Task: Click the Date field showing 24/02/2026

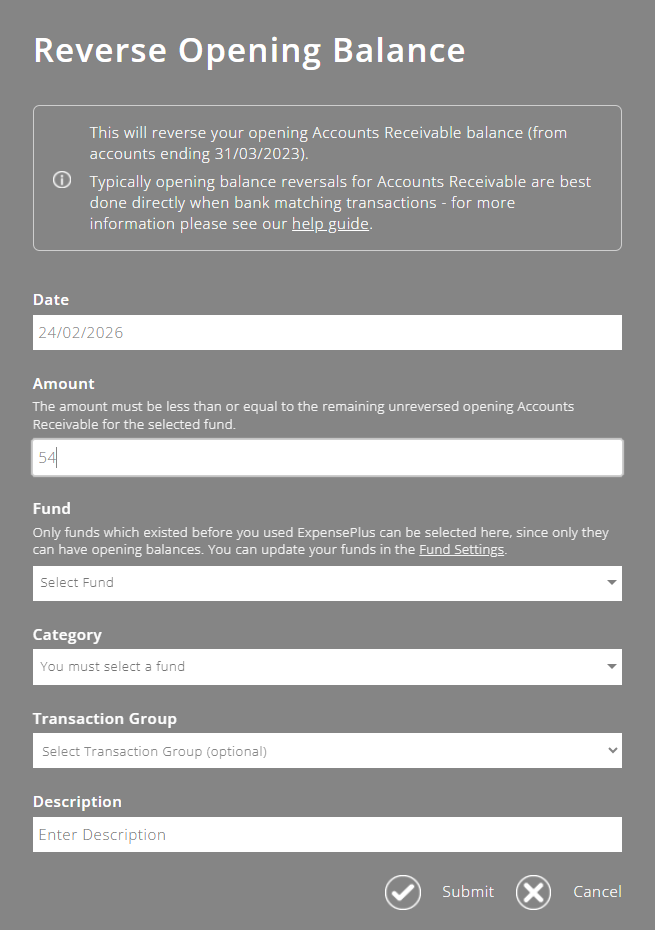Action: [x=327, y=332]
